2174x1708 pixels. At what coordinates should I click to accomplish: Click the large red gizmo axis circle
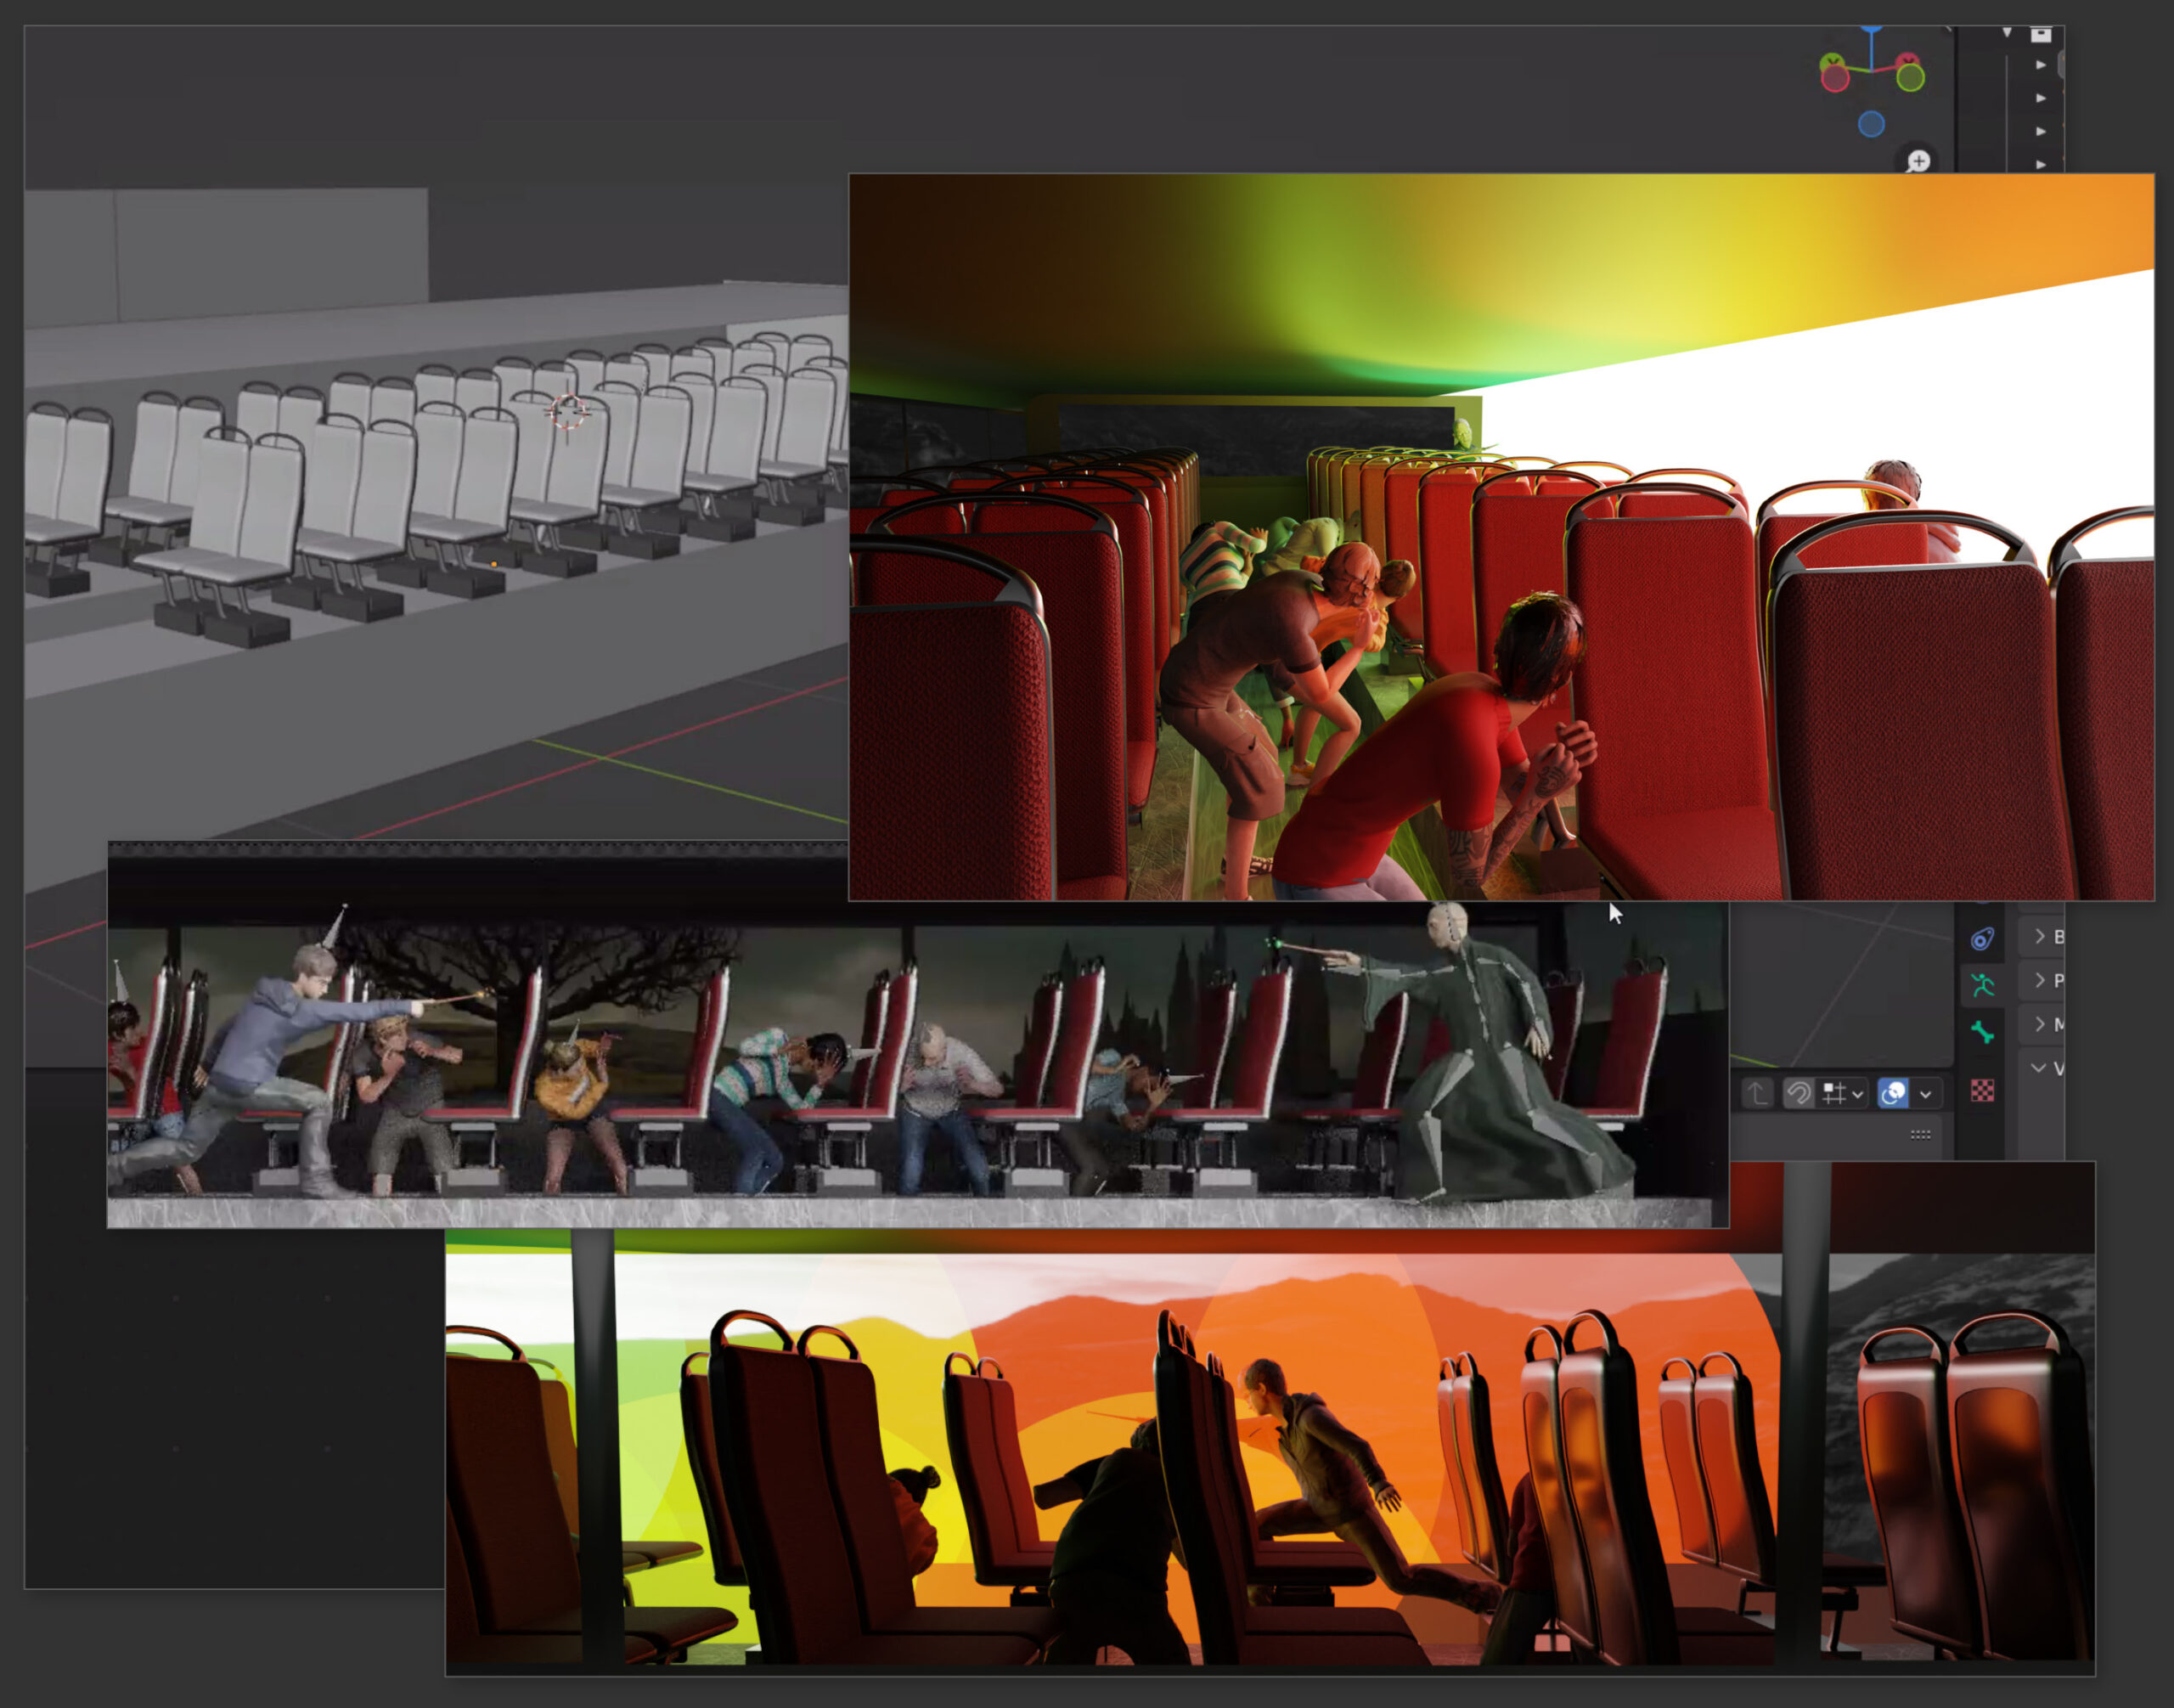[1835, 78]
